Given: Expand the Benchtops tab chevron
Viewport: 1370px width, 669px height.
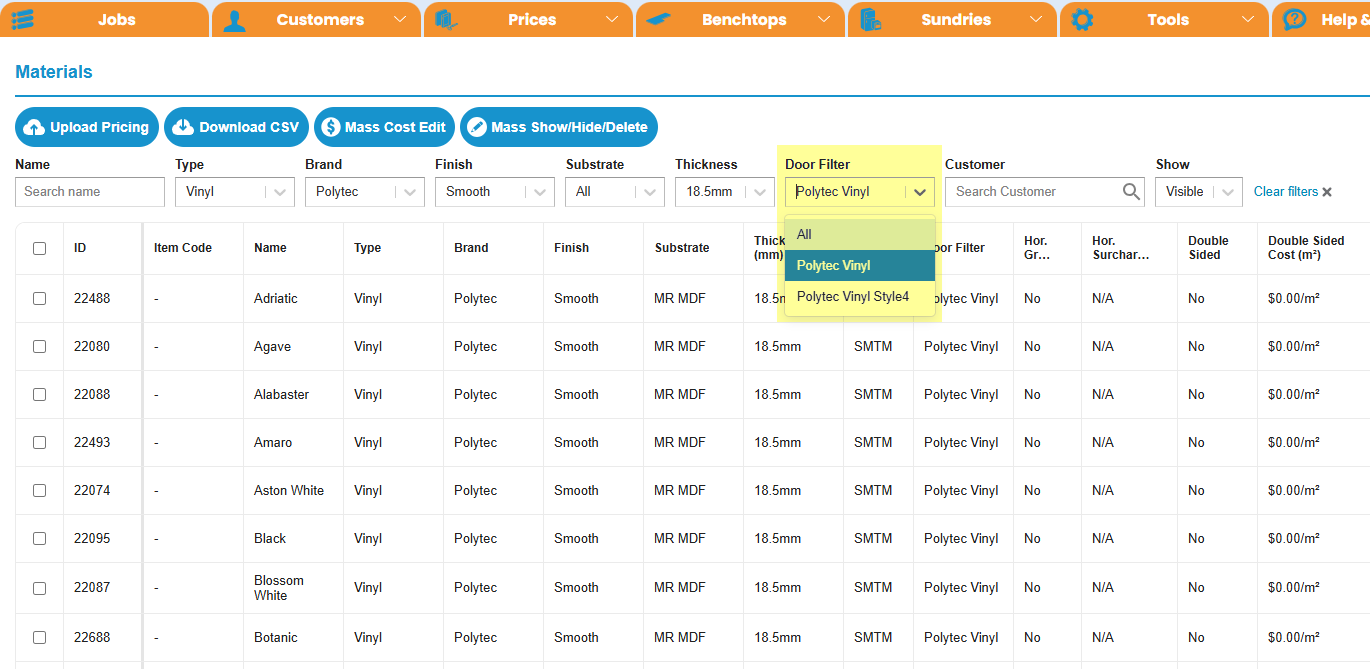Looking at the screenshot, I should (824, 20).
